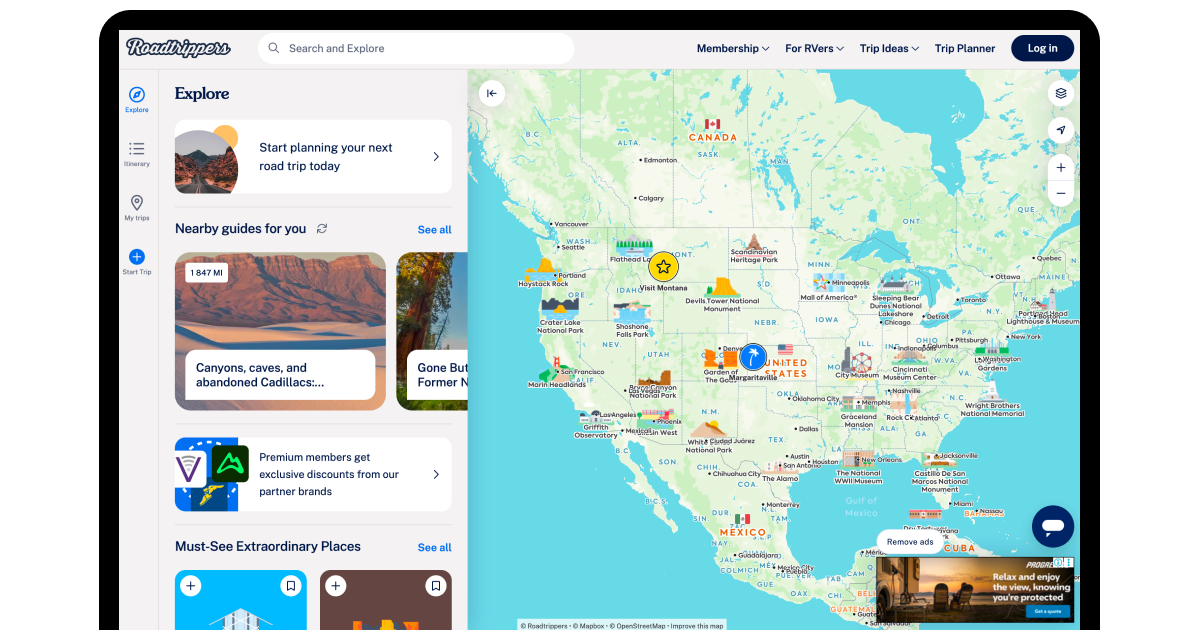Image resolution: width=1200 pixels, height=630 pixels.
Task: Click Get a quote in the ad
Action: (1047, 611)
